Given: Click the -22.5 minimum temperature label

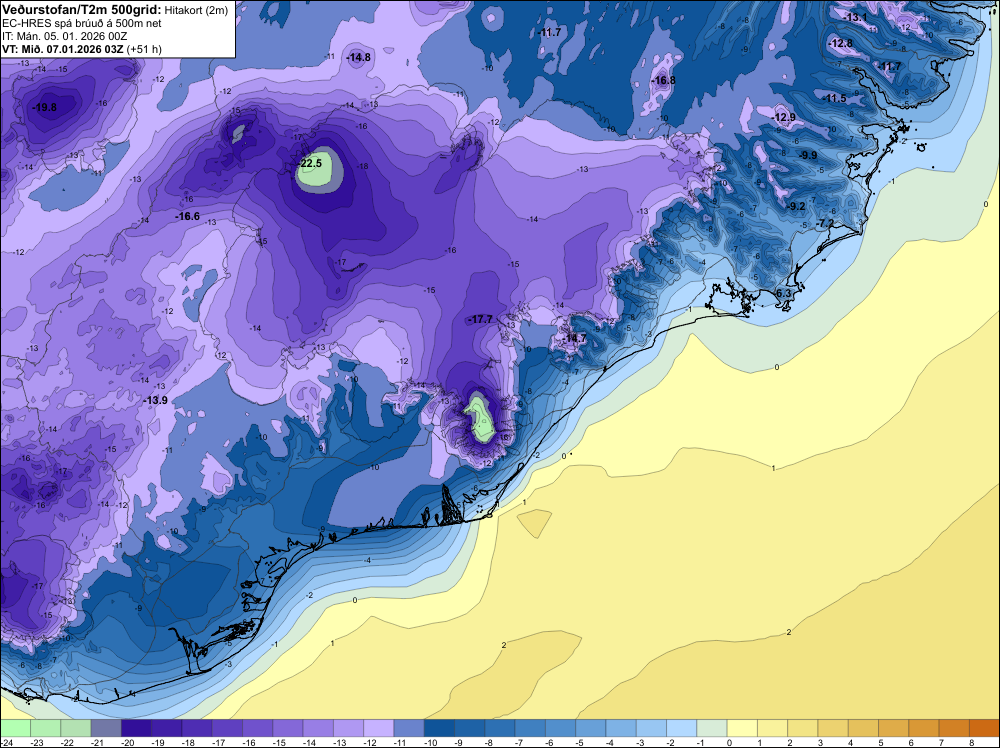Looking at the screenshot, I should [x=310, y=163].
